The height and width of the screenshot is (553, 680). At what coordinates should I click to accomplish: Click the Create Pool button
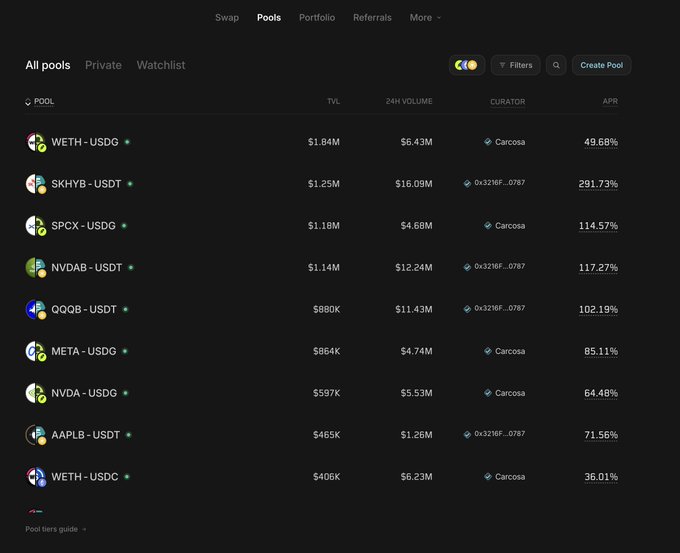point(602,65)
